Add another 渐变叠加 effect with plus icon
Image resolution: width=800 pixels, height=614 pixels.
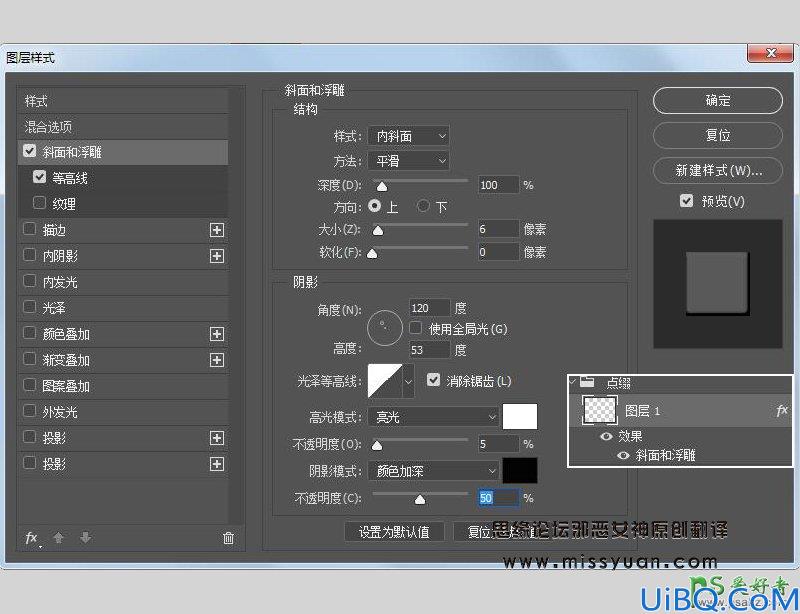click(x=217, y=360)
